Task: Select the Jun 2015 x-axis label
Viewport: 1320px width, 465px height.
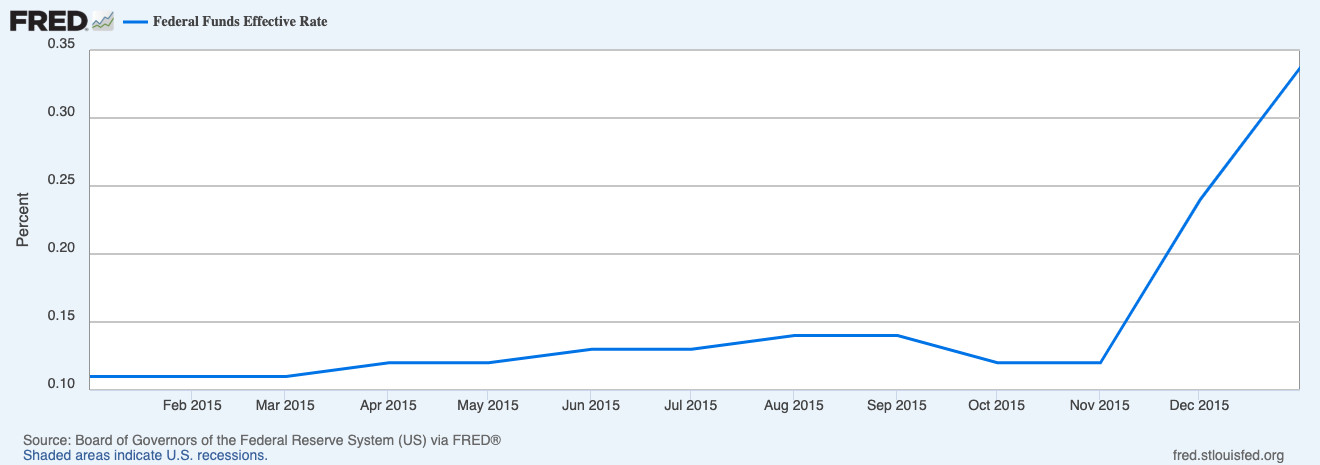Action: tap(590, 405)
